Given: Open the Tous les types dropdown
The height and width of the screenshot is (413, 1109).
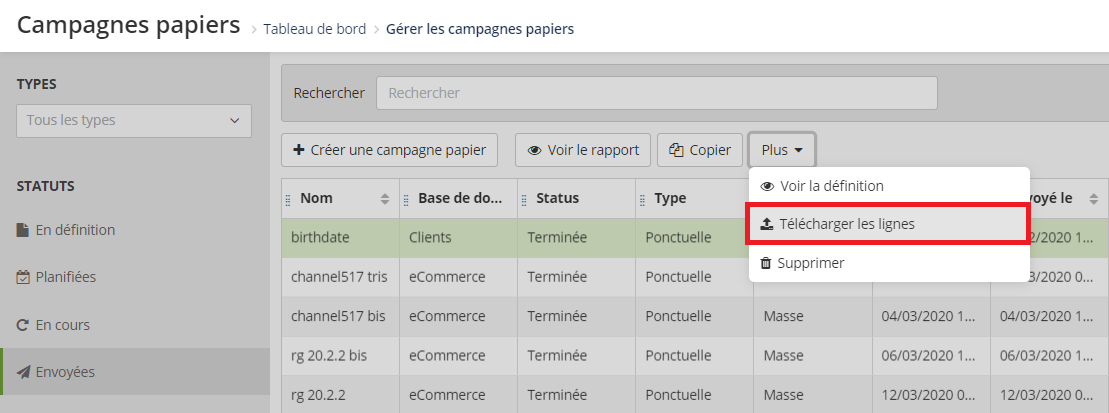Looking at the screenshot, I should point(133,120).
